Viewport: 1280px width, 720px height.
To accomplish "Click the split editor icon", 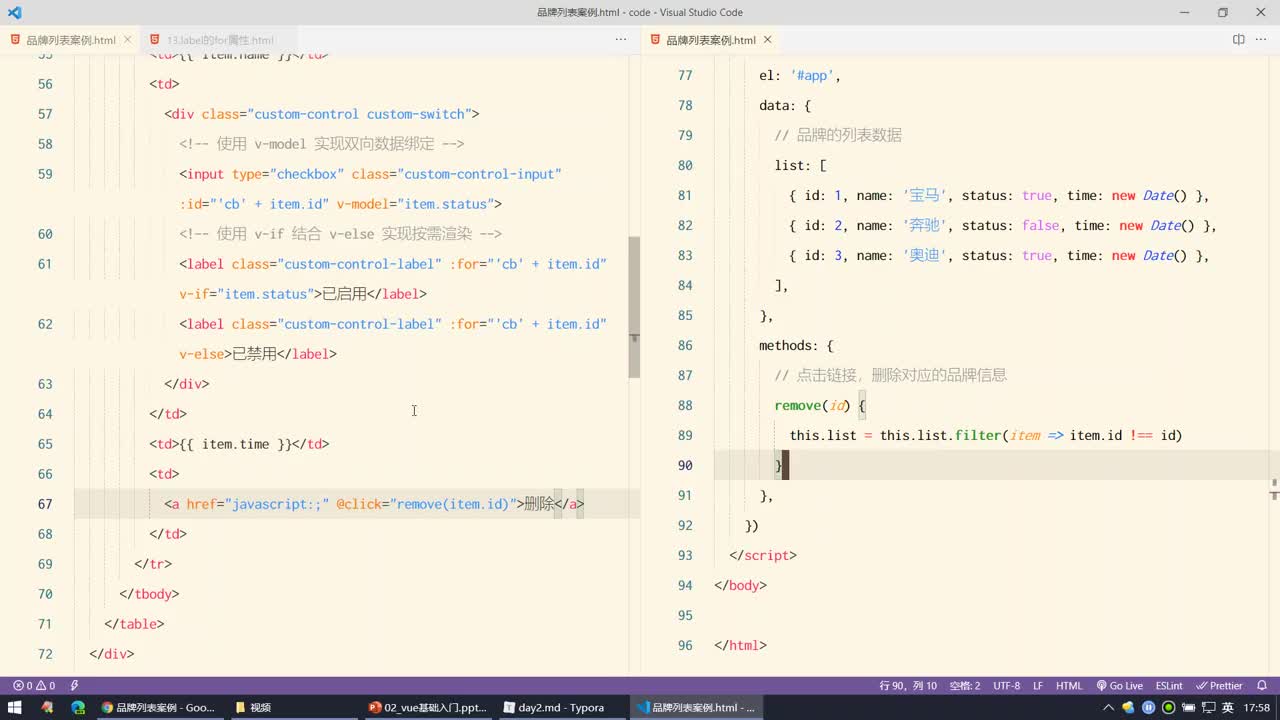I will (x=1238, y=40).
